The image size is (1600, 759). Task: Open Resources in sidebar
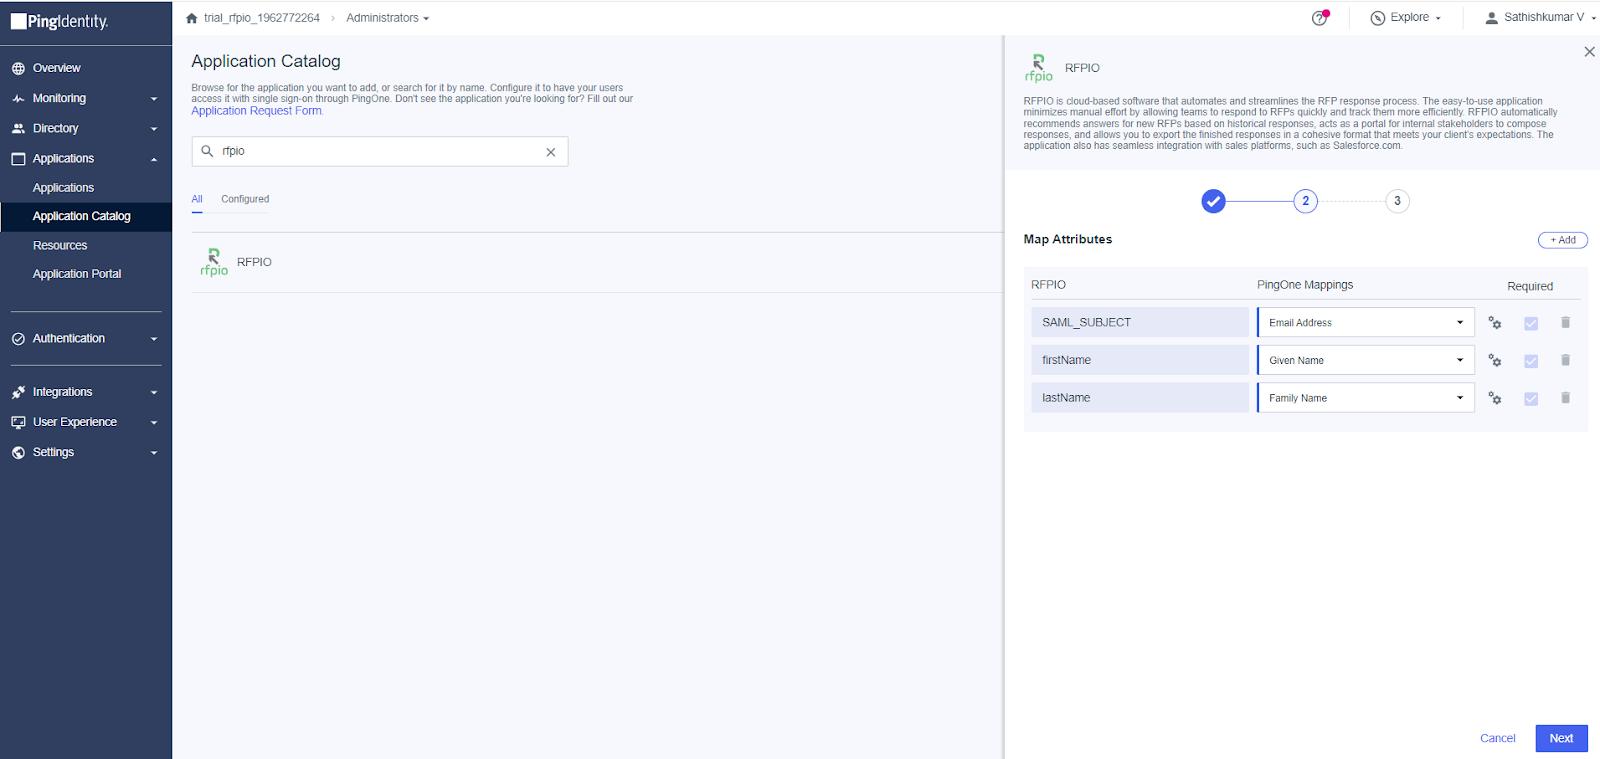click(x=60, y=245)
